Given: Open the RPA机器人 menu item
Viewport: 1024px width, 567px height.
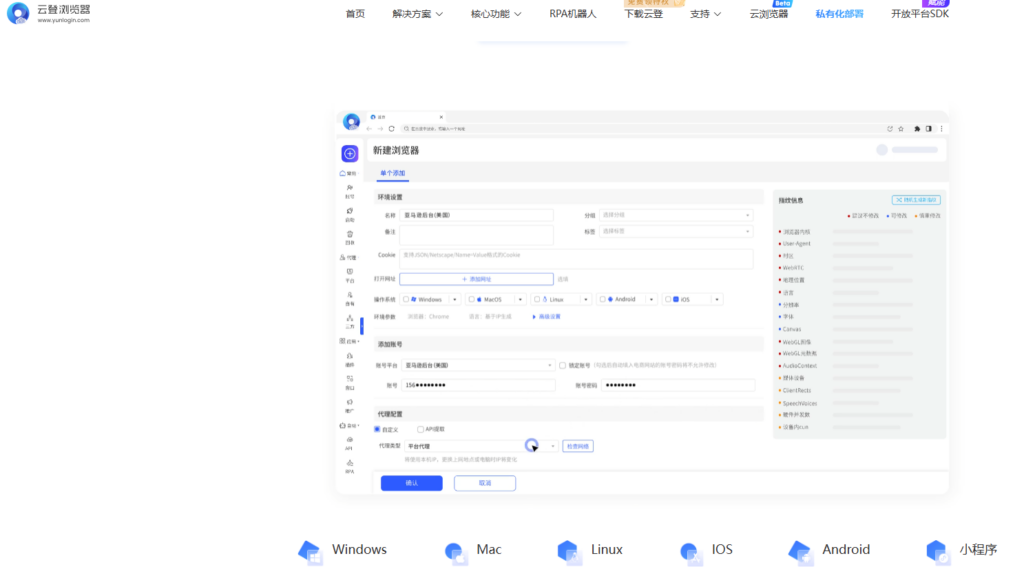Looking at the screenshot, I should [572, 14].
